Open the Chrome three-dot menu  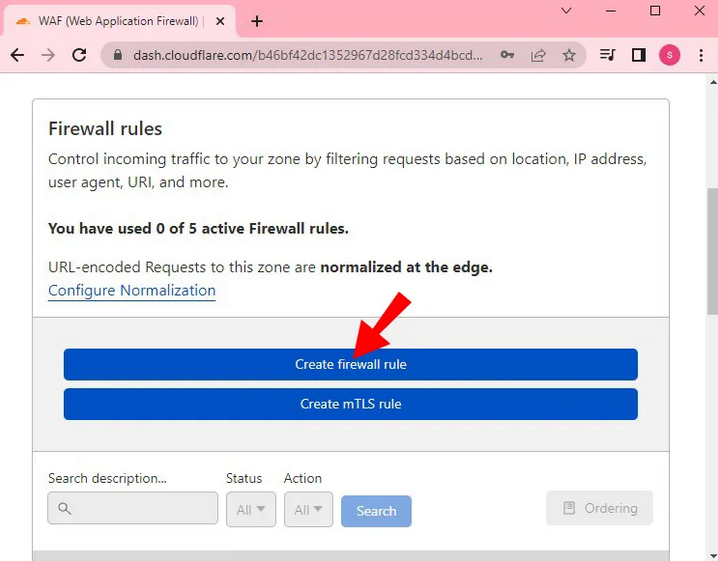[x=699, y=56]
